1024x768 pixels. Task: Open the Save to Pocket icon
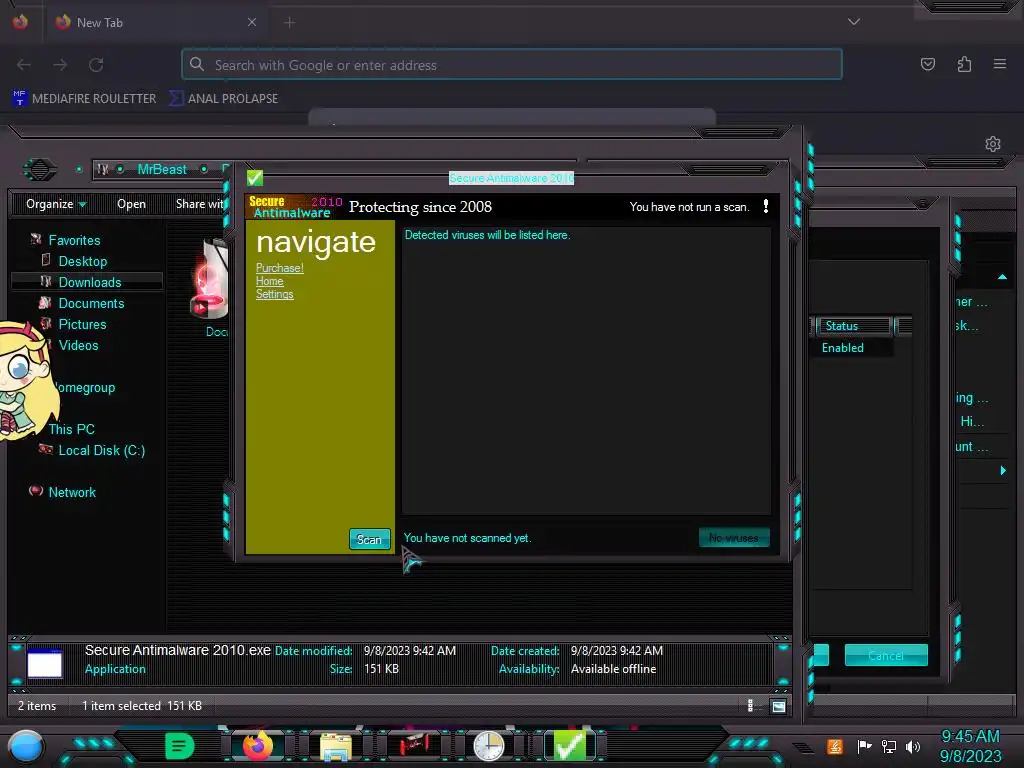[x=927, y=64]
